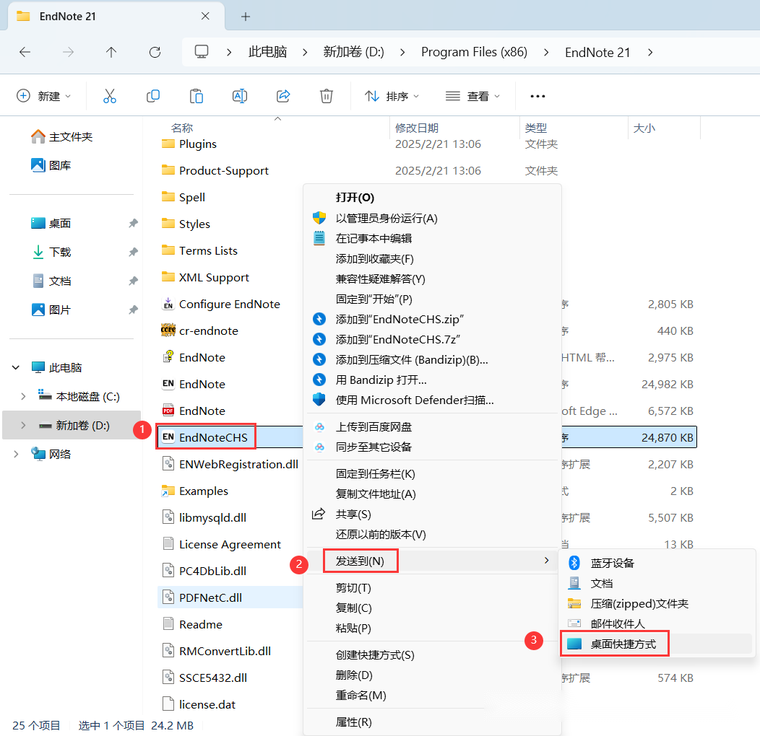This screenshot has width=760, height=736.
Task: Open the 排序 sort dropdown
Action: (x=392, y=96)
